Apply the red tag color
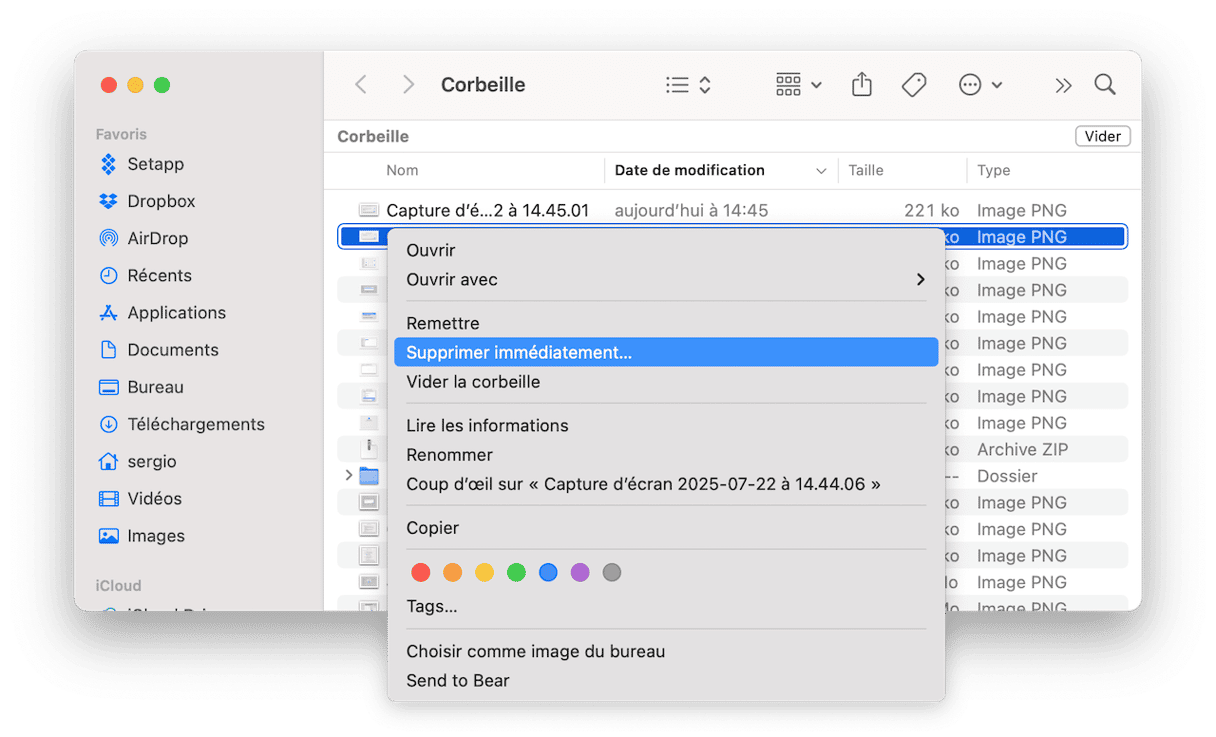The image size is (1216, 737). pyautogui.click(x=421, y=573)
